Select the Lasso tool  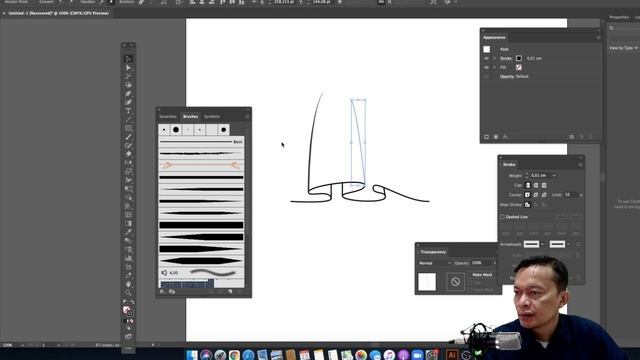point(129,85)
